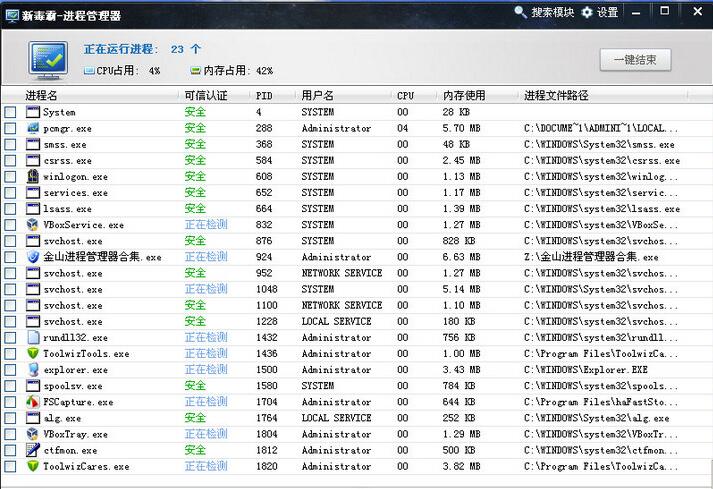The image size is (713, 489).
Task: Click the explorer.exe process icon
Action: [33, 370]
